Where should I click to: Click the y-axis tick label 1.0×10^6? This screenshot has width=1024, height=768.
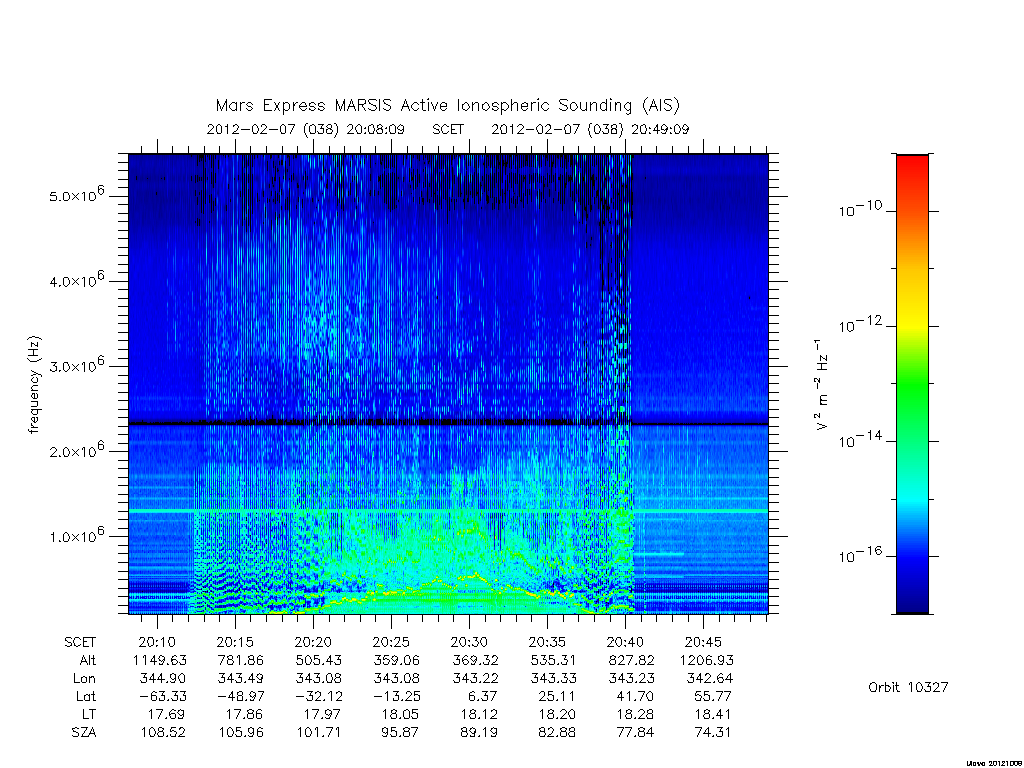click(76, 536)
